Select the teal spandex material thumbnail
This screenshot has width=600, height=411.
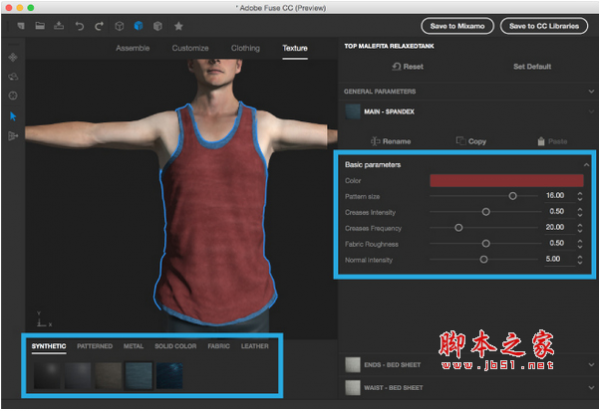[139, 376]
